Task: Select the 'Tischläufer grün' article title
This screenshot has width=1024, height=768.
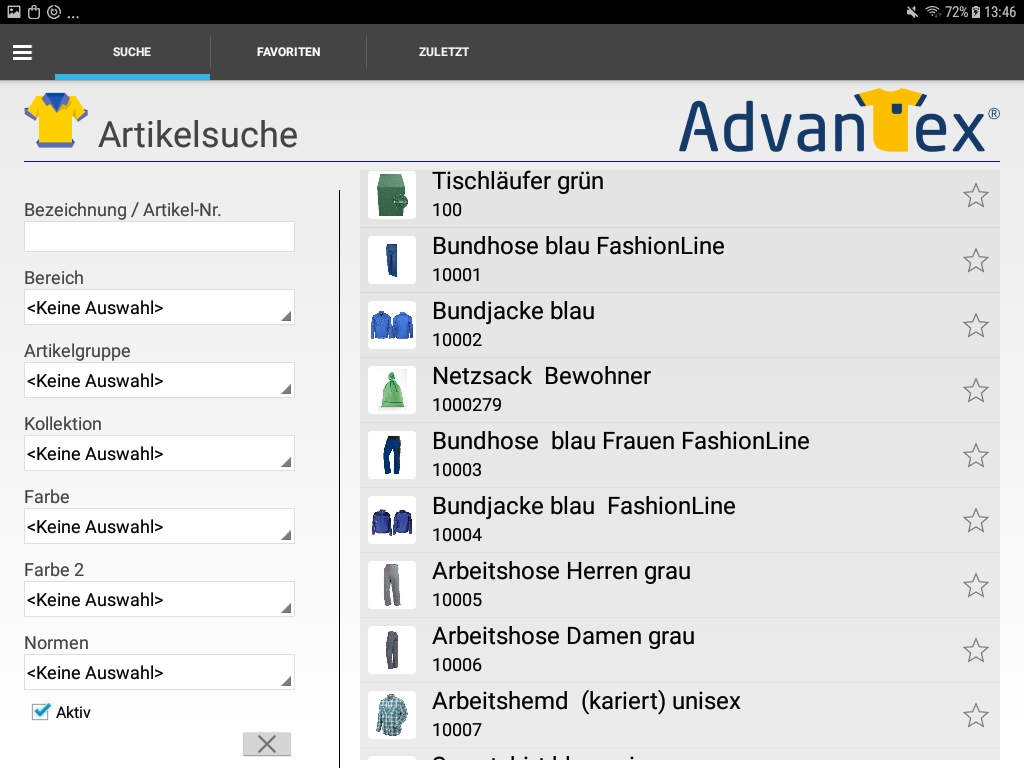Action: [518, 181]
